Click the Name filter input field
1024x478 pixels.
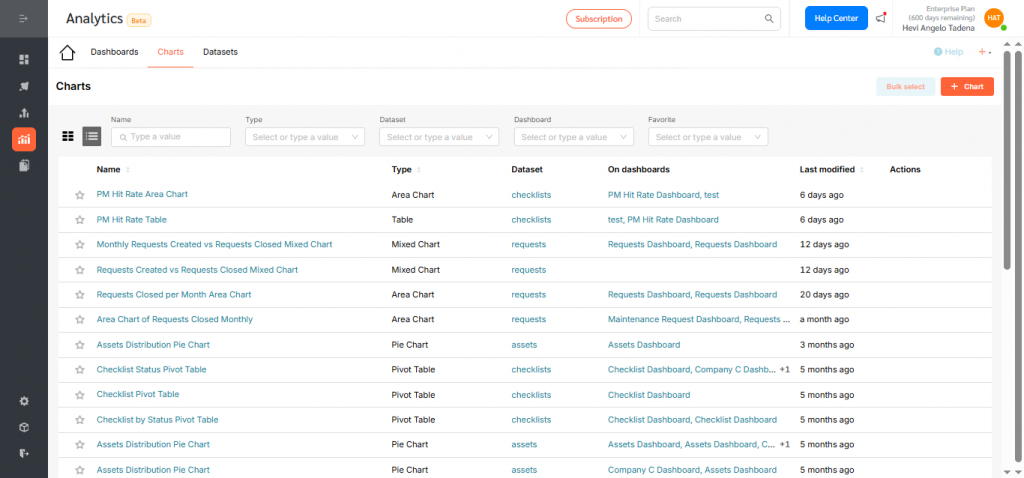click(x=171, y=137)
